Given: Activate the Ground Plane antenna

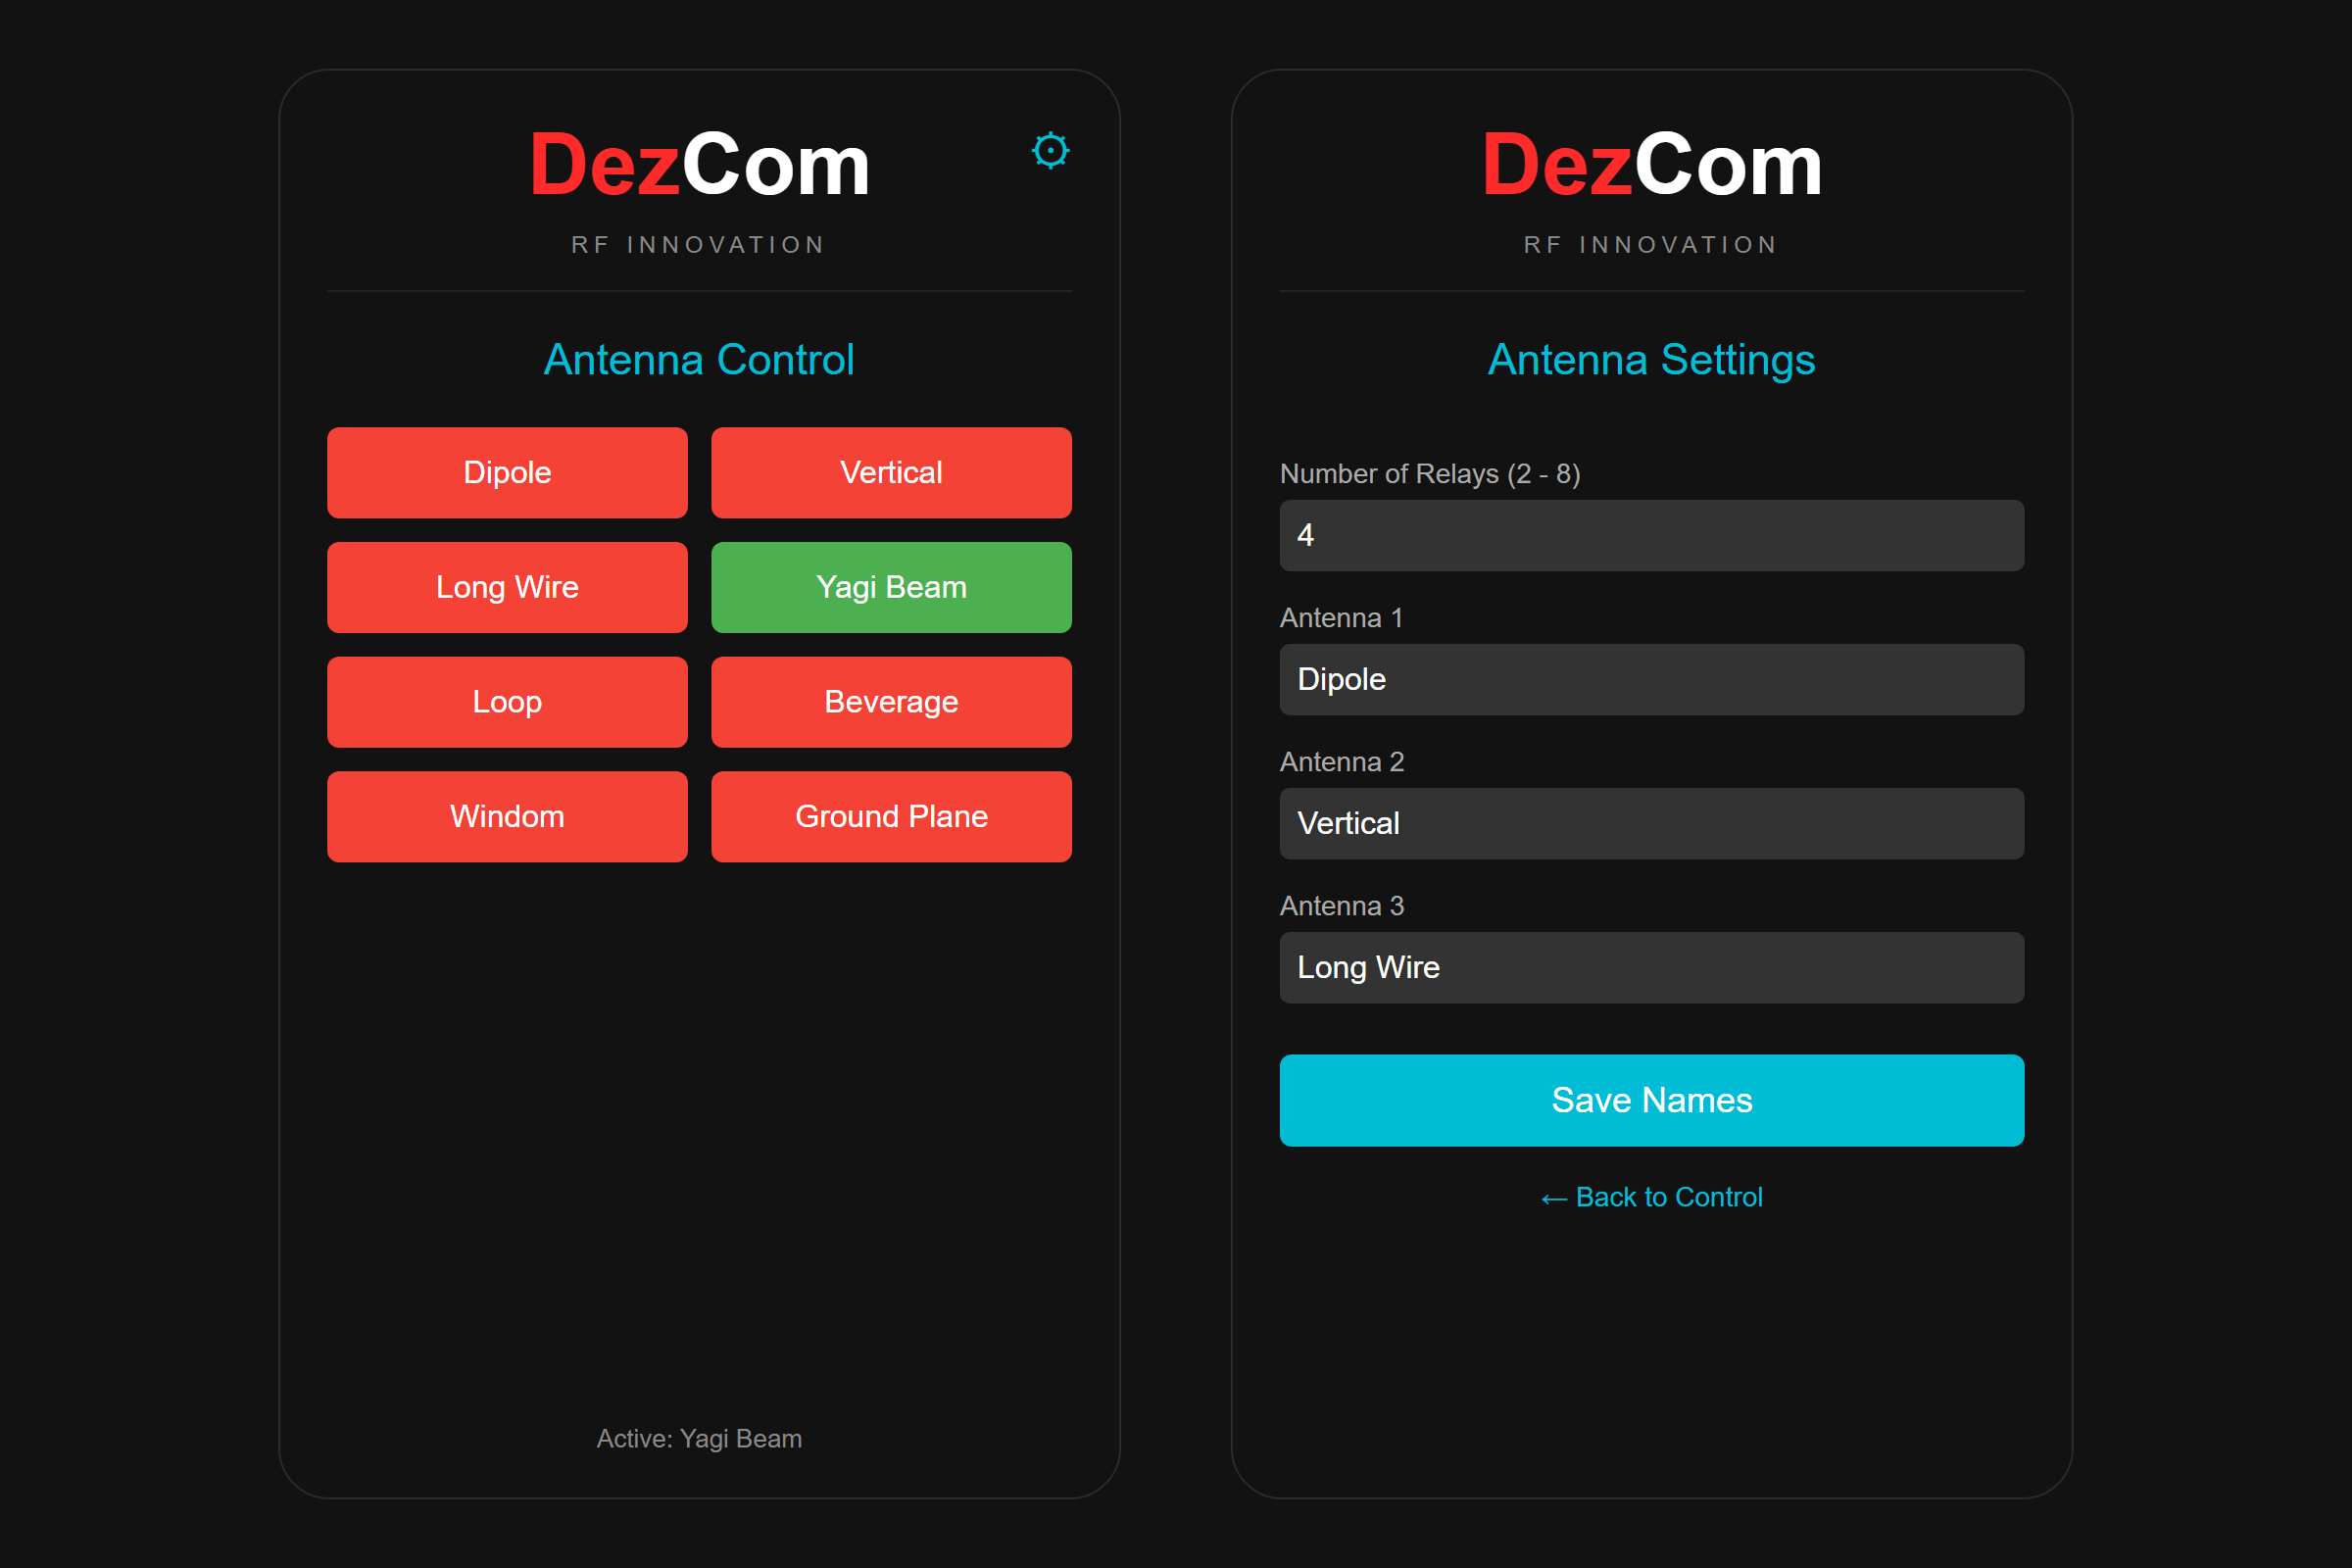Looking at the screenshot, I should tap(891, 817).
